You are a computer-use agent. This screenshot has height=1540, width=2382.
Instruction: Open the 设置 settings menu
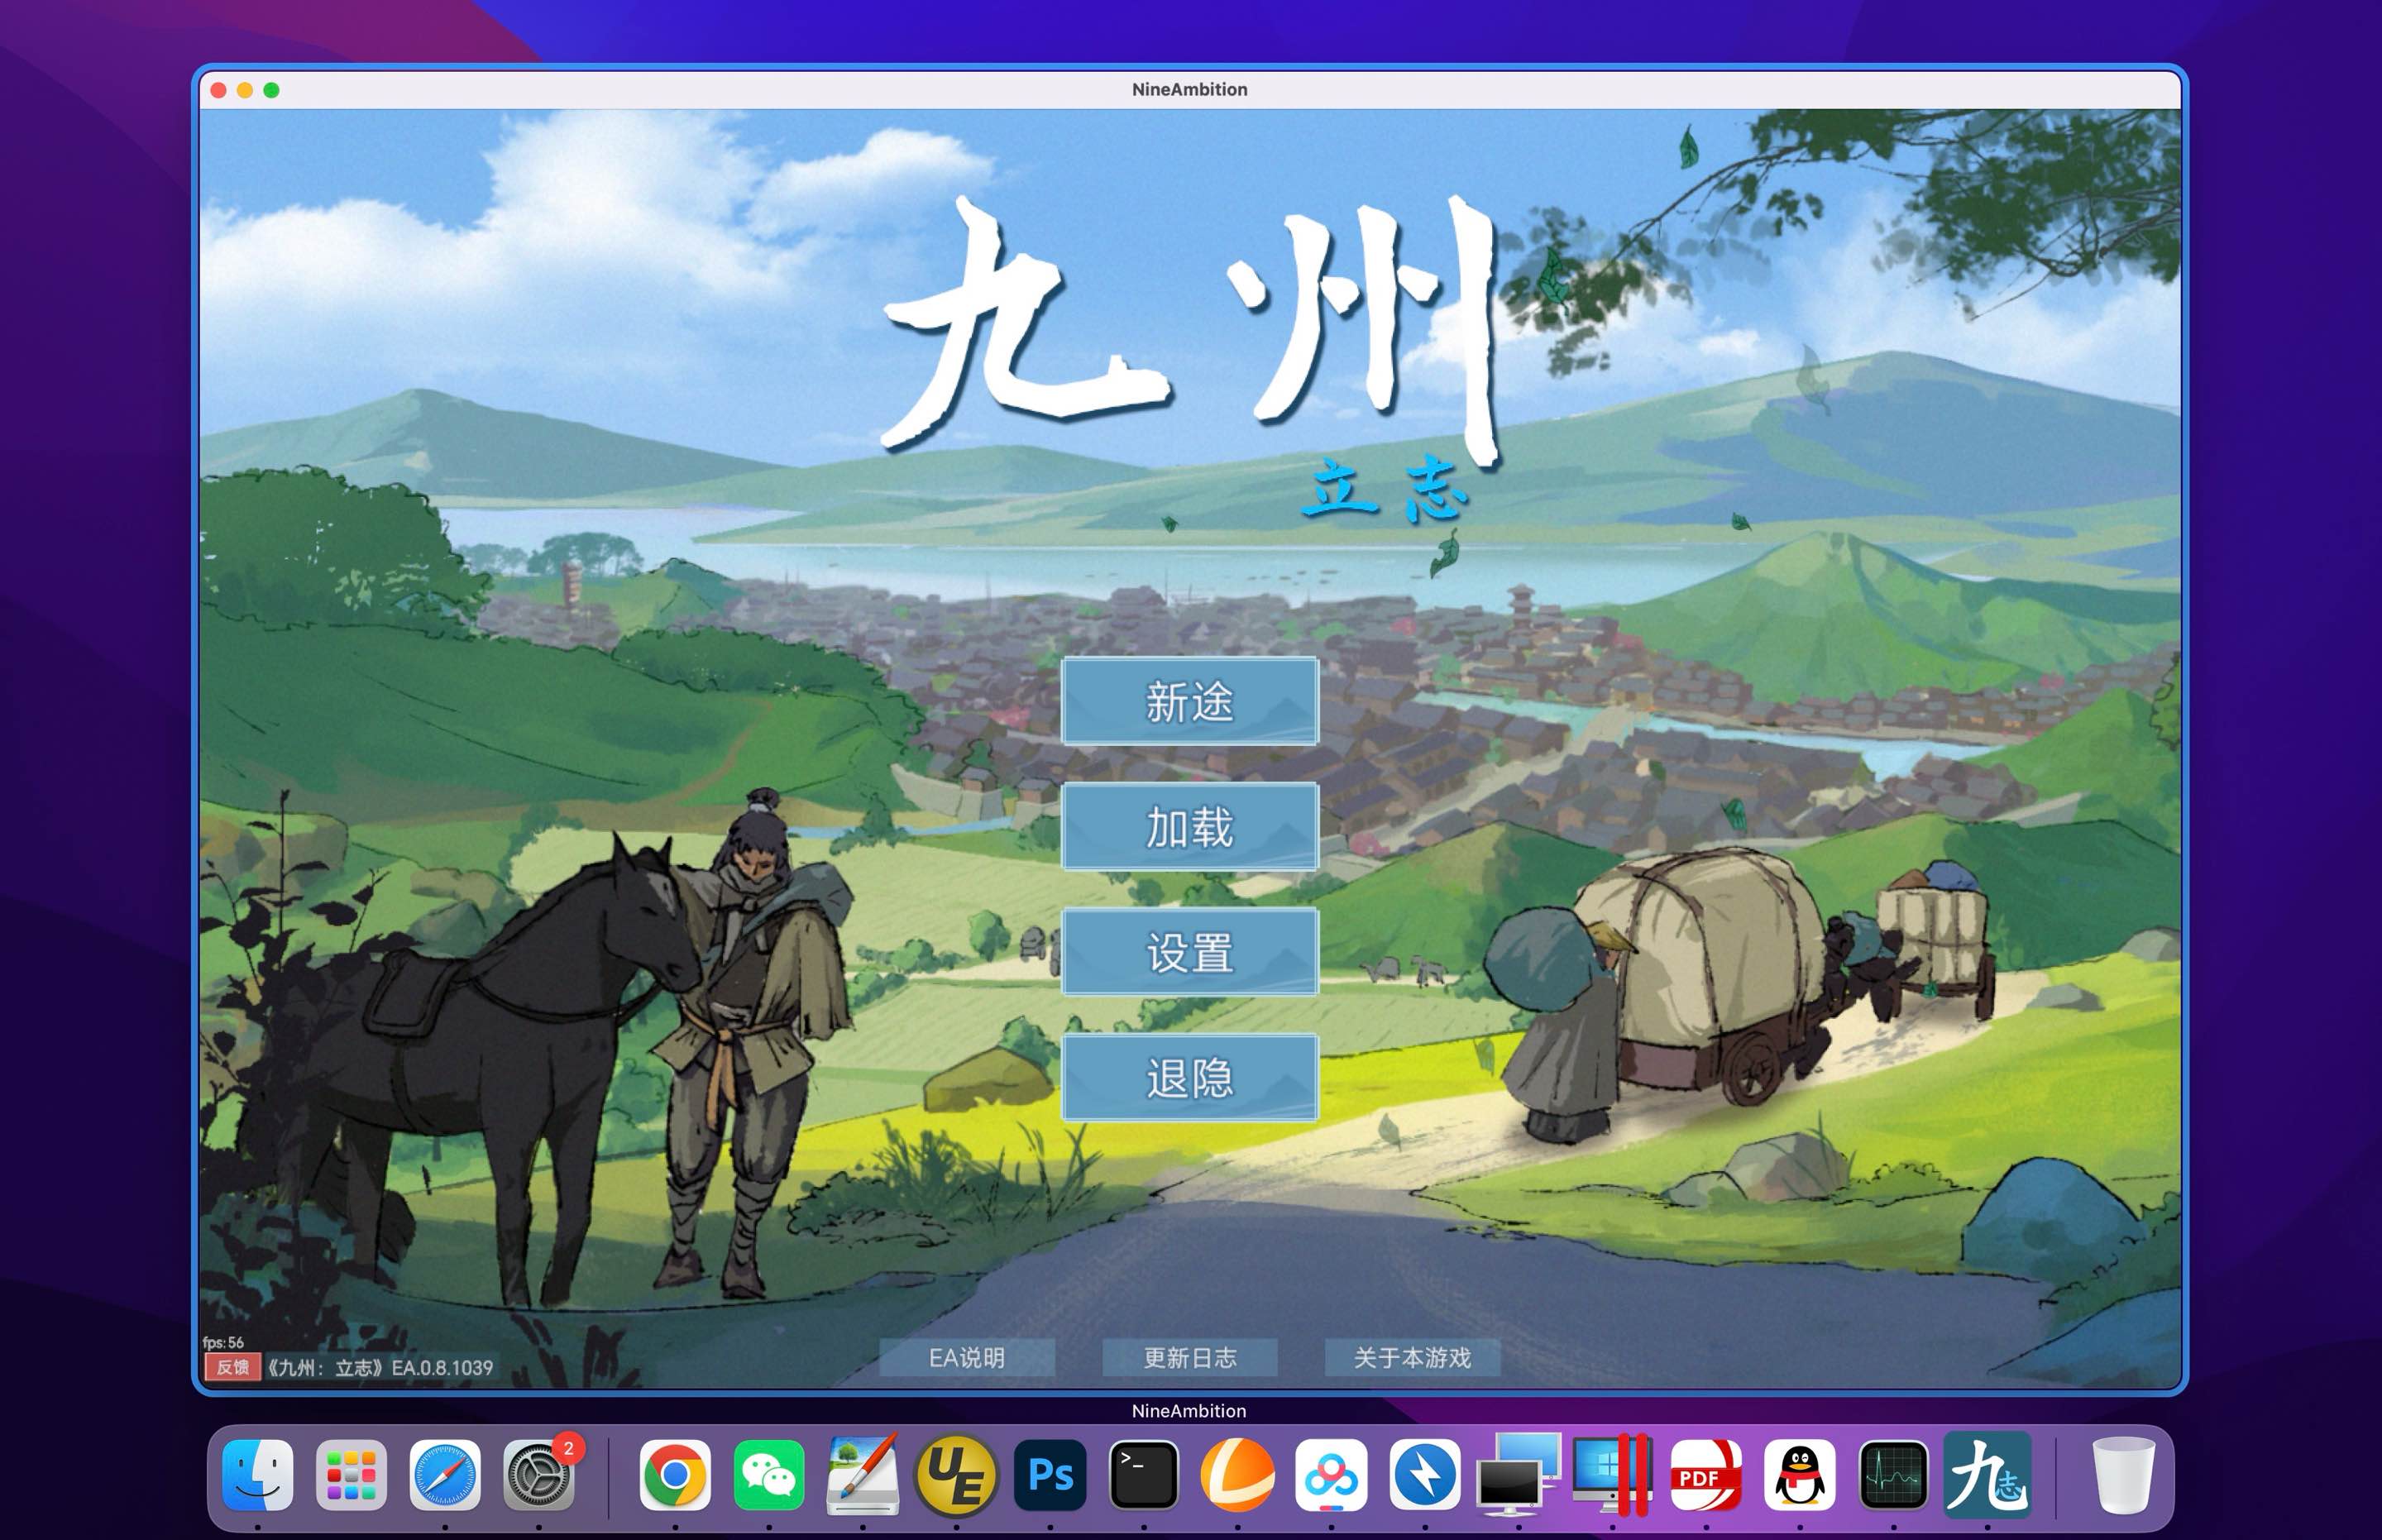tap(1189, 952)
